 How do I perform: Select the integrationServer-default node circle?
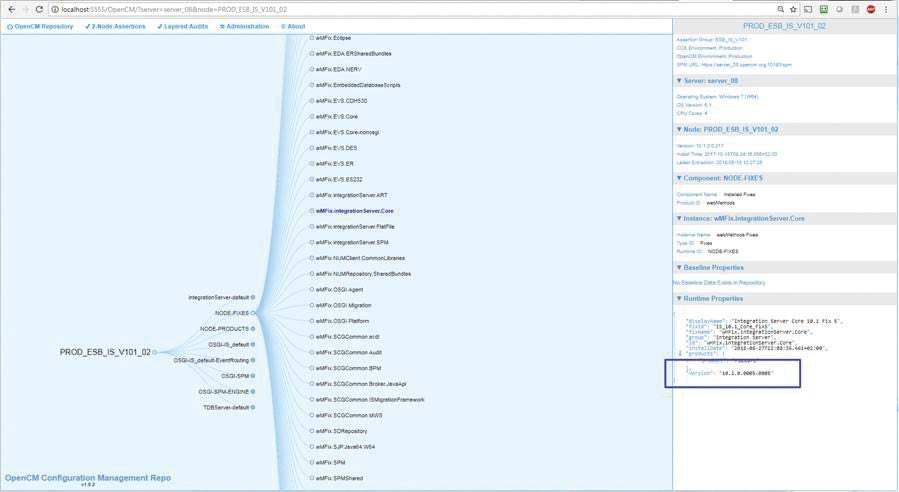click(x=253, y=298)
